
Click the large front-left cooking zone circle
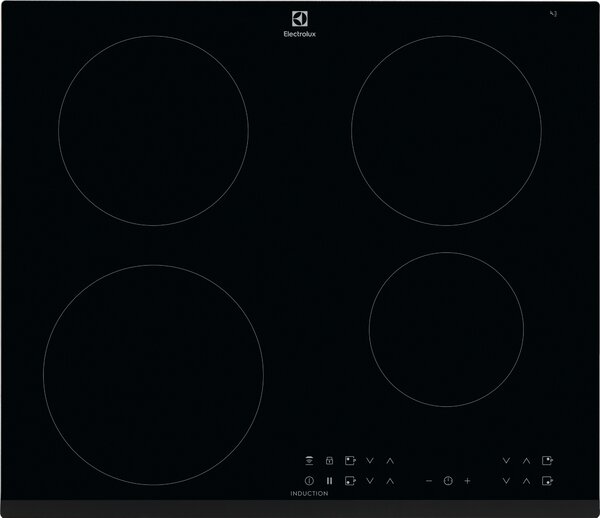(153, 375)
